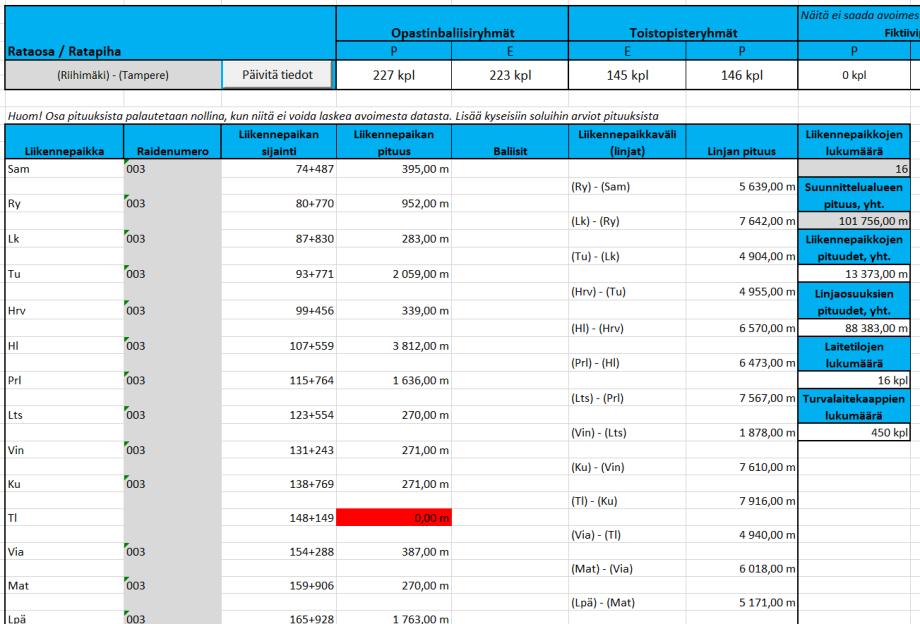Click the Via station name cell
Image resolution: width=920 pixels, height=624 pixels.
65,551
